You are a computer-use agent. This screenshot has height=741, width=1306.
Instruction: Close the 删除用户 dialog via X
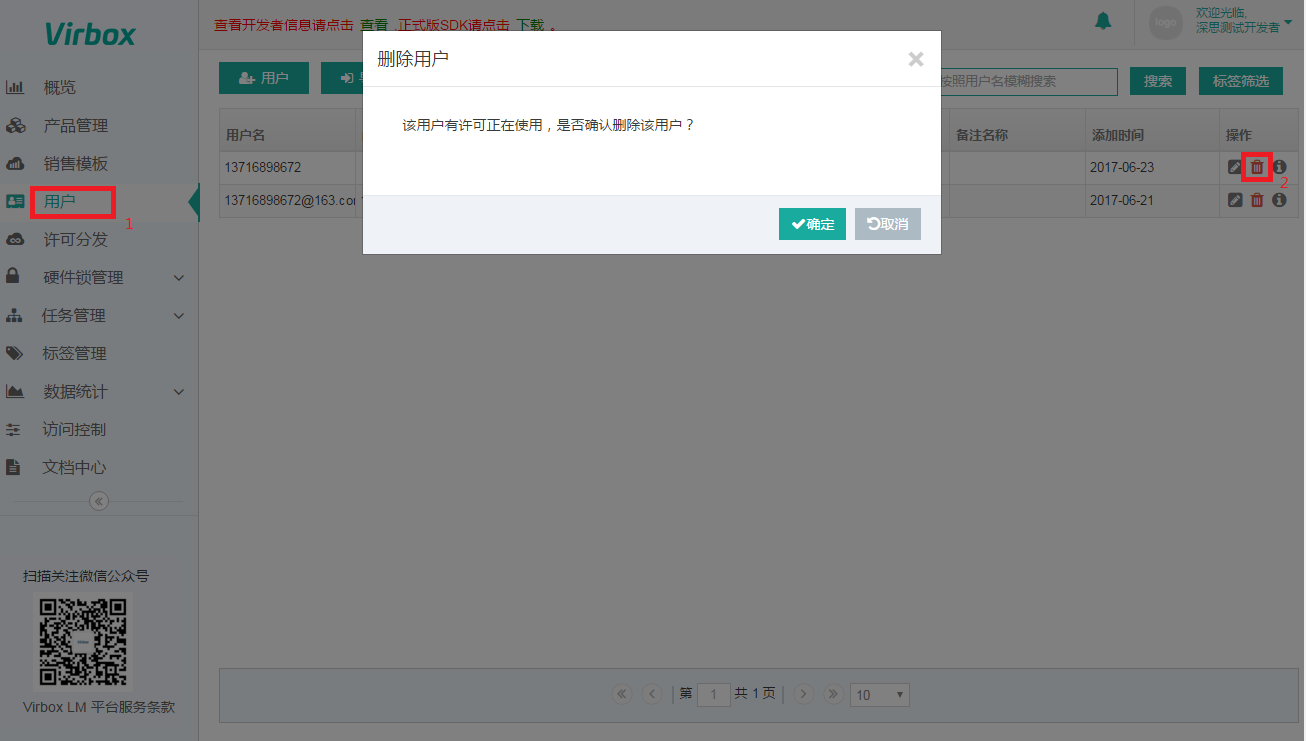[915, 59]
